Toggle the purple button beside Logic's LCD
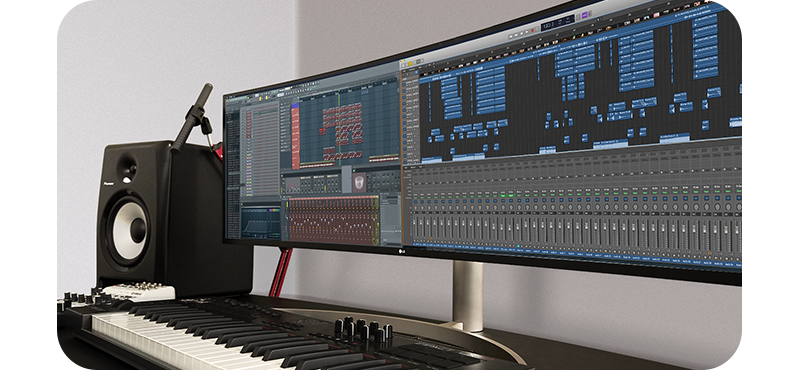The image size is (800, 370). [x=585, y=15]
